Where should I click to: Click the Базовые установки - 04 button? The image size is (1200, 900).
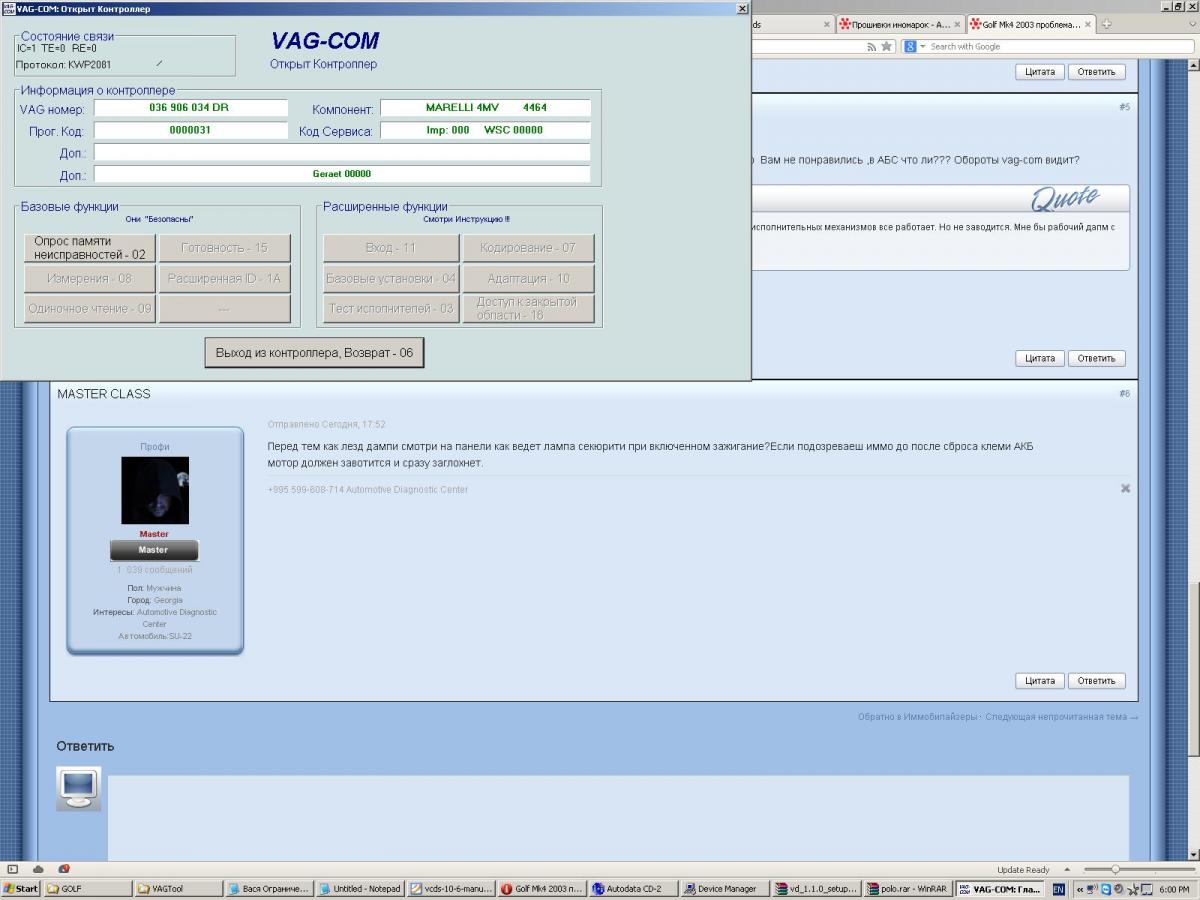pyautogui.click(x=391, y=279)
